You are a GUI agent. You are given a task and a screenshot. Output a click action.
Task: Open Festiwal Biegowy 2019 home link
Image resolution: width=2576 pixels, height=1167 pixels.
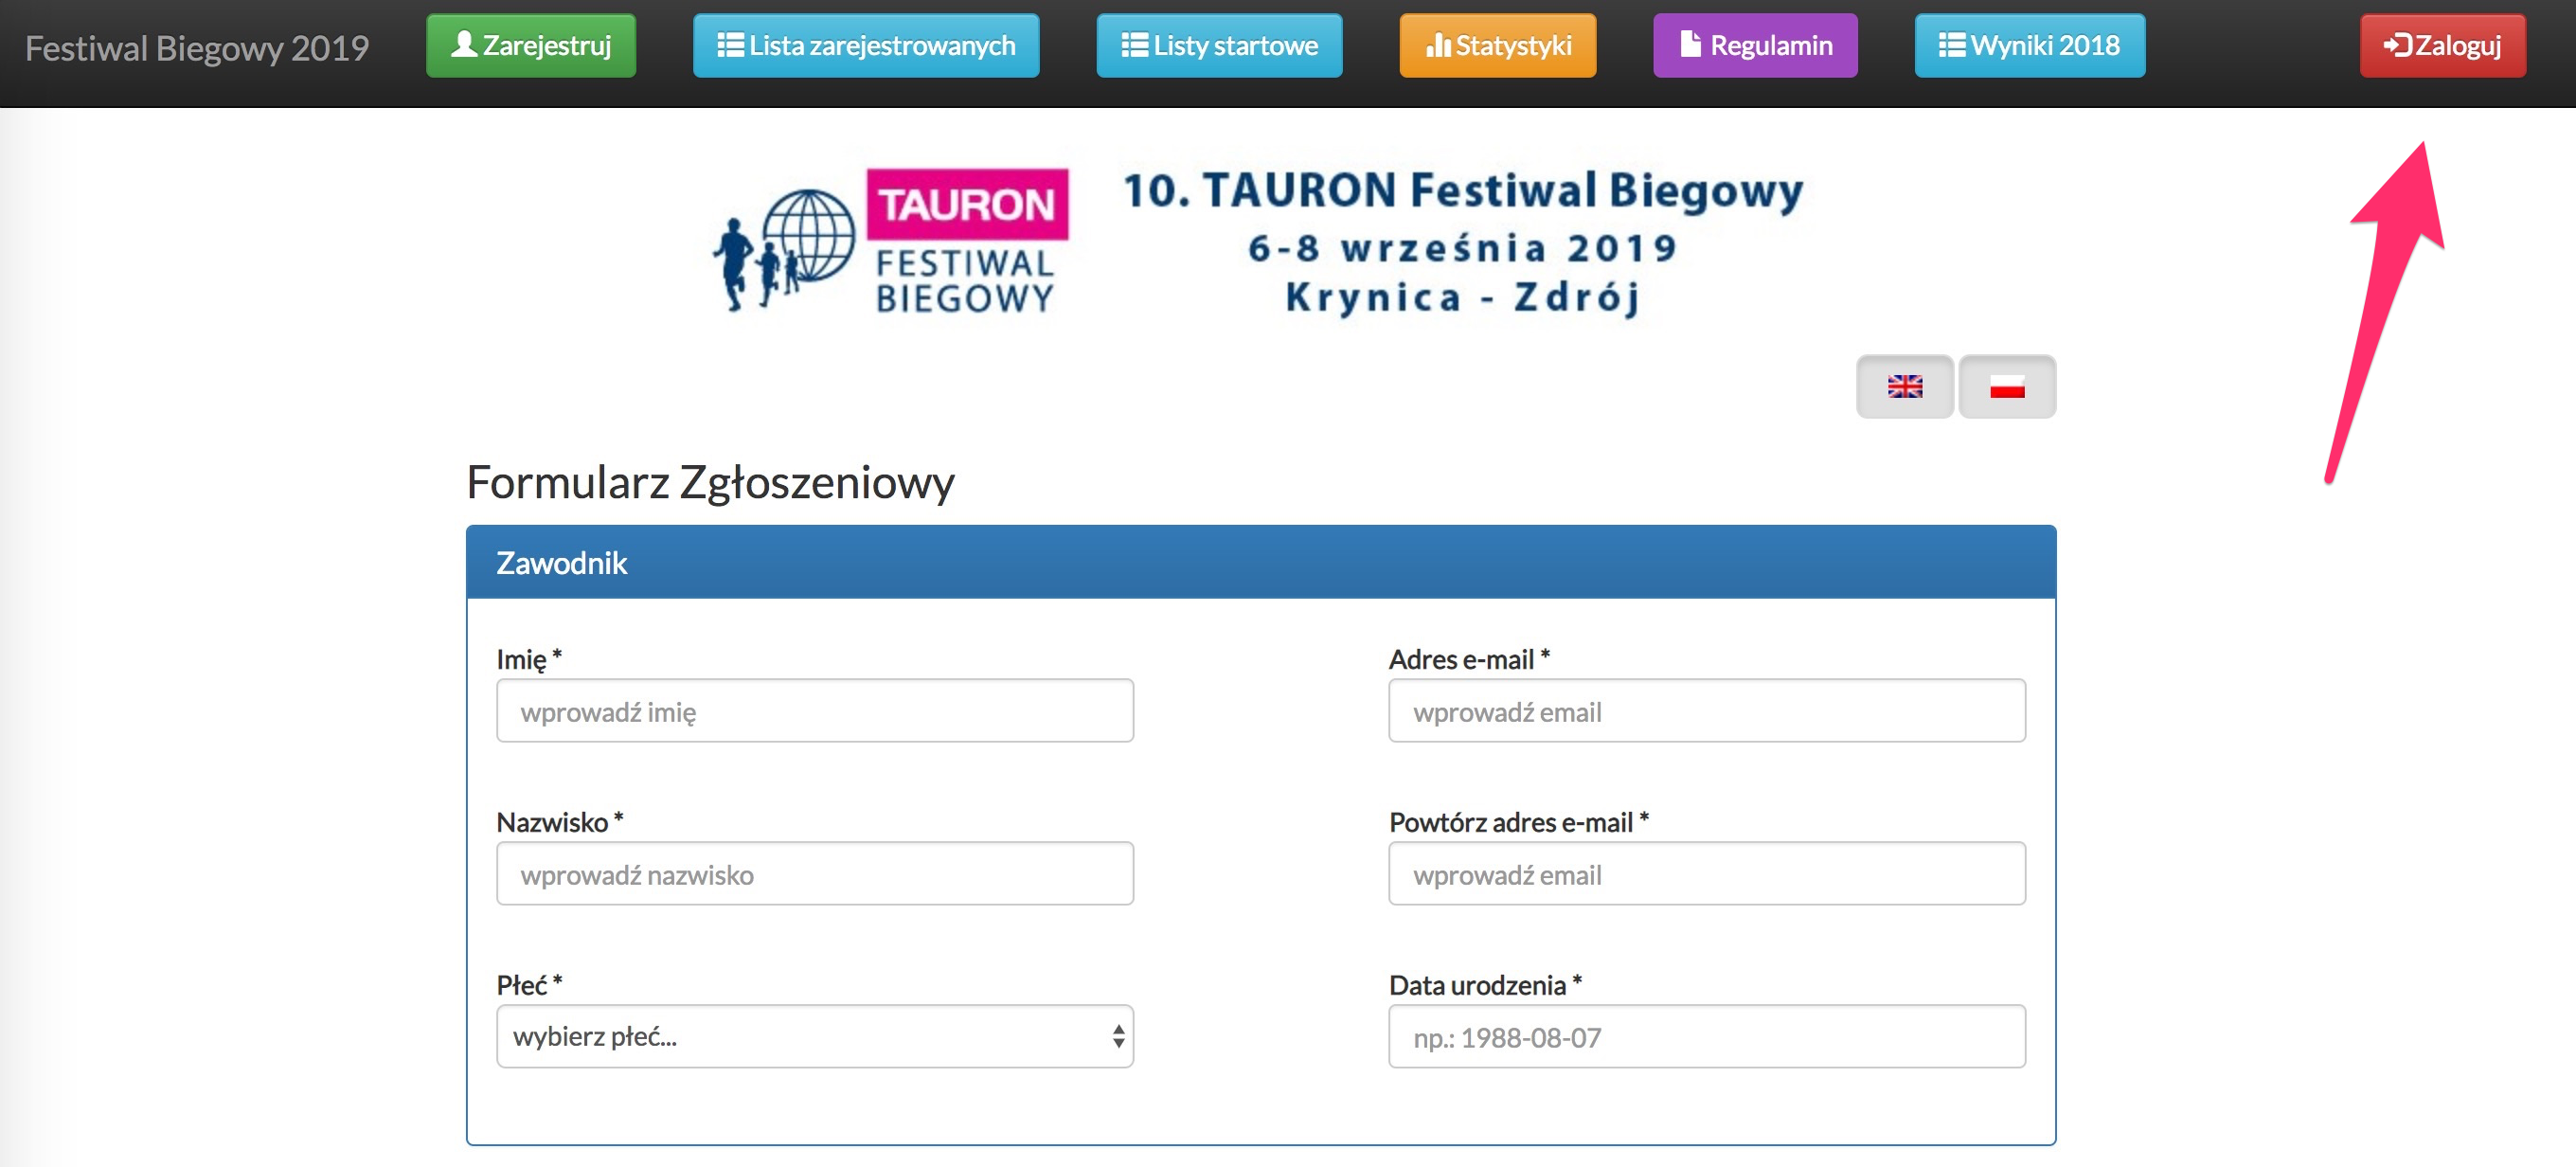pos(197,48)
